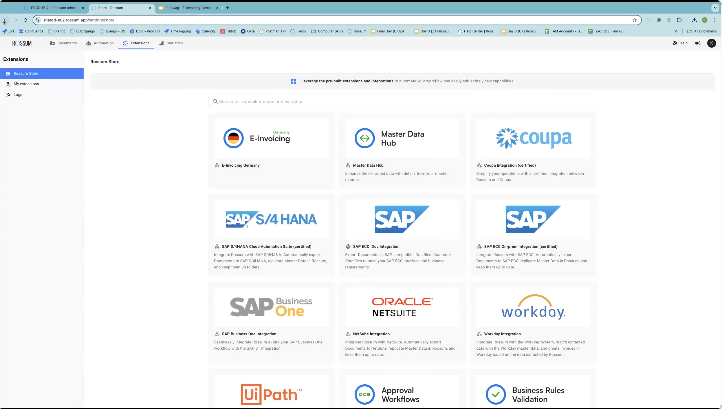The height and width of the screenshot is (409, 724).
Task: Open the Approval Workflows extension card
Action: (x=402, y=389)
